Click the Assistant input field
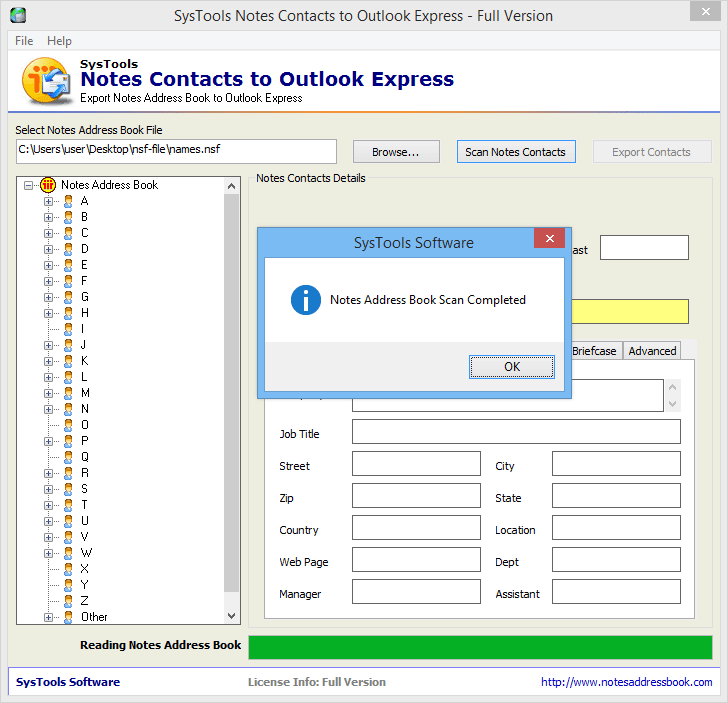The image size is (728, 703). tap(616, 592)
